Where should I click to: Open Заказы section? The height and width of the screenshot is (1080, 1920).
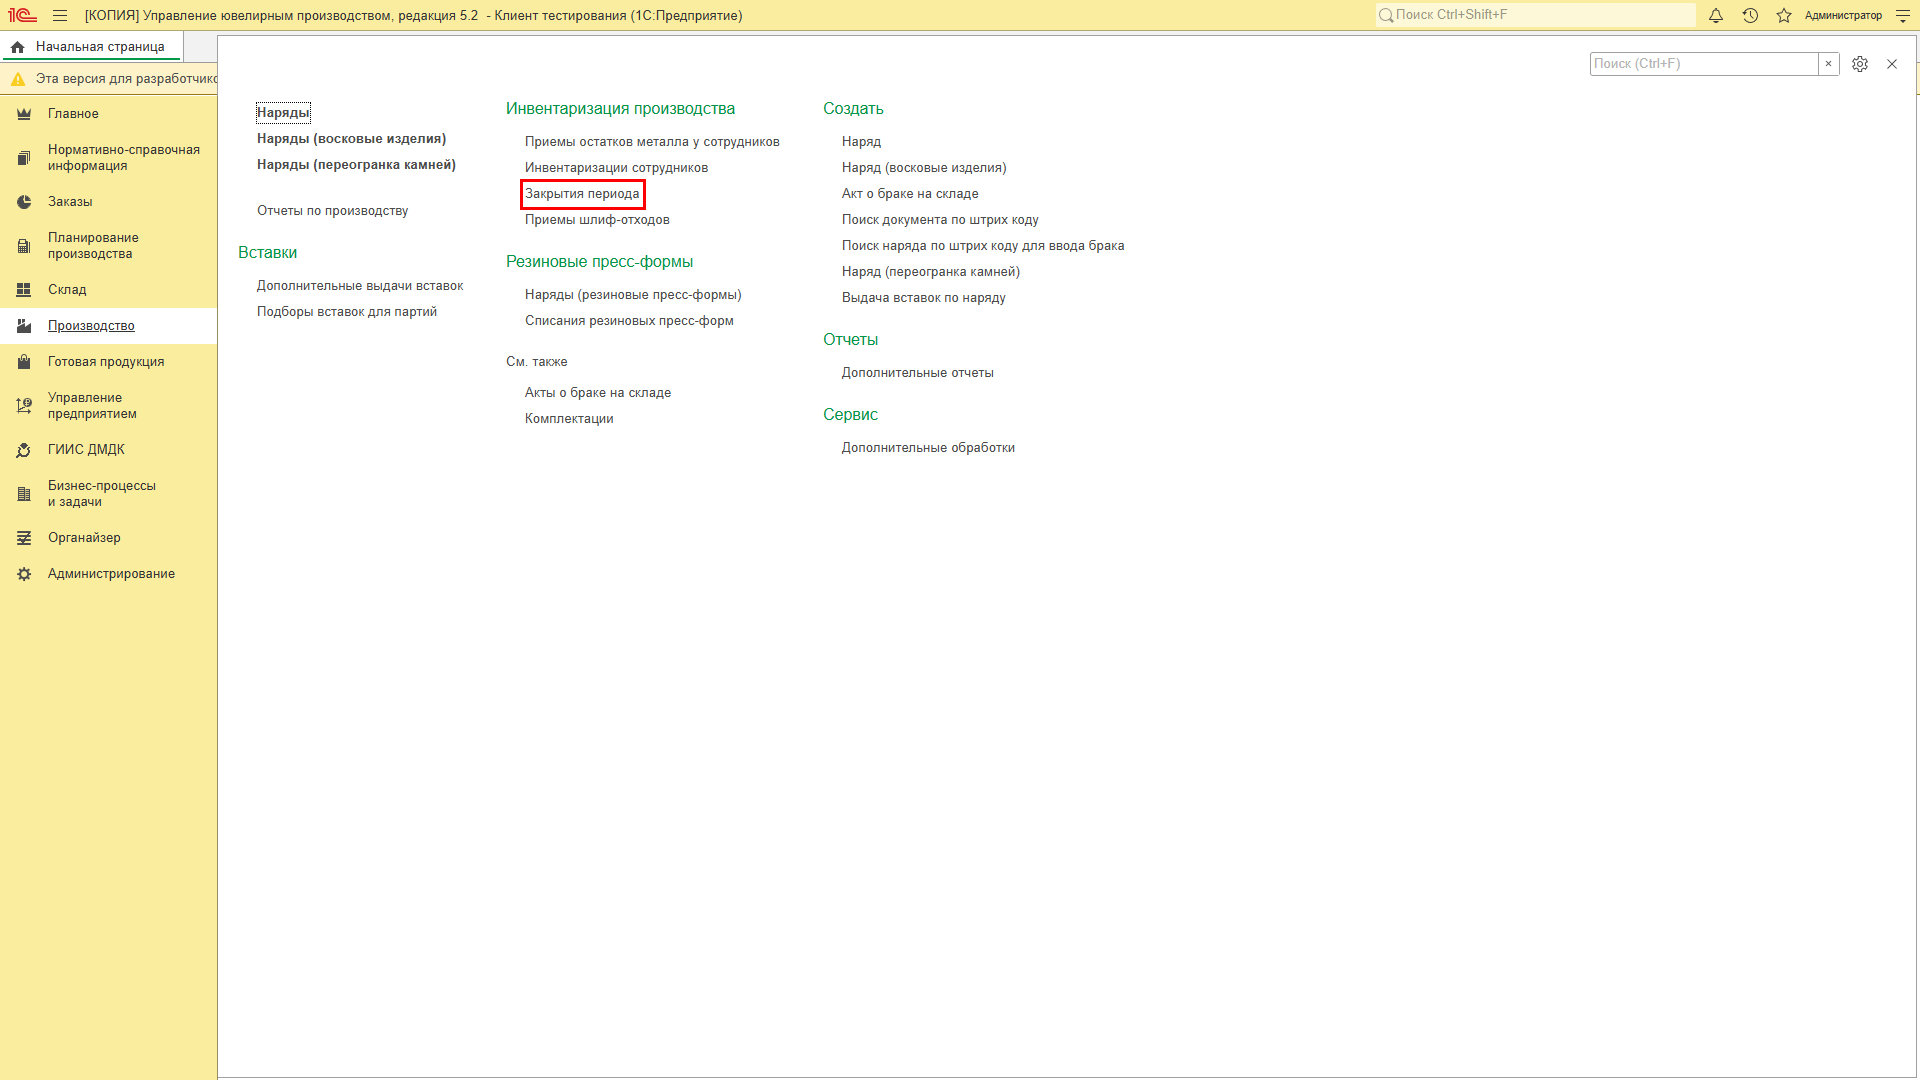tap(70, 202)
